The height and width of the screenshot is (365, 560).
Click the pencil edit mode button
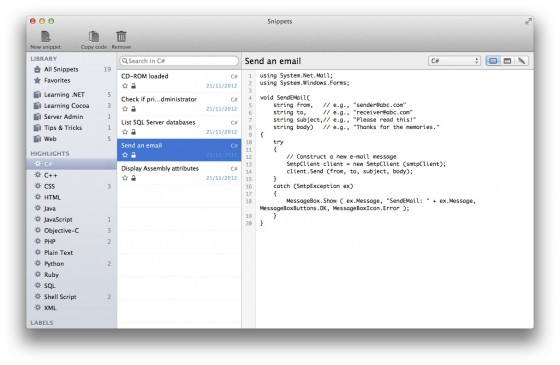pos(521,61)
